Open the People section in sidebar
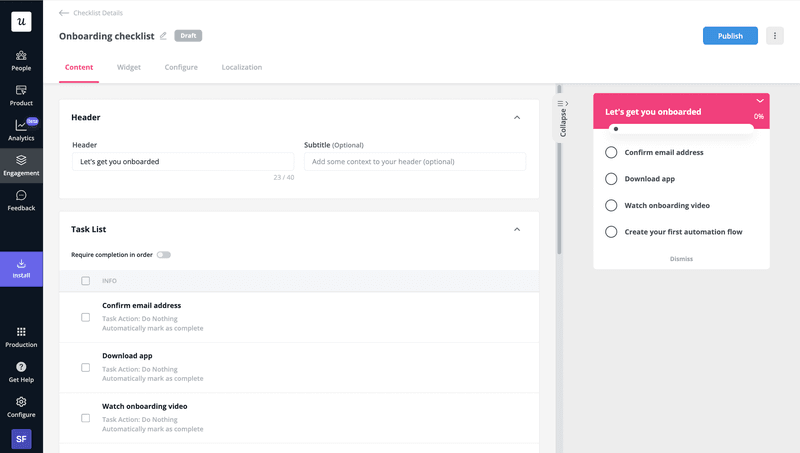The image size is (800, 453). (x=21, y=61)
